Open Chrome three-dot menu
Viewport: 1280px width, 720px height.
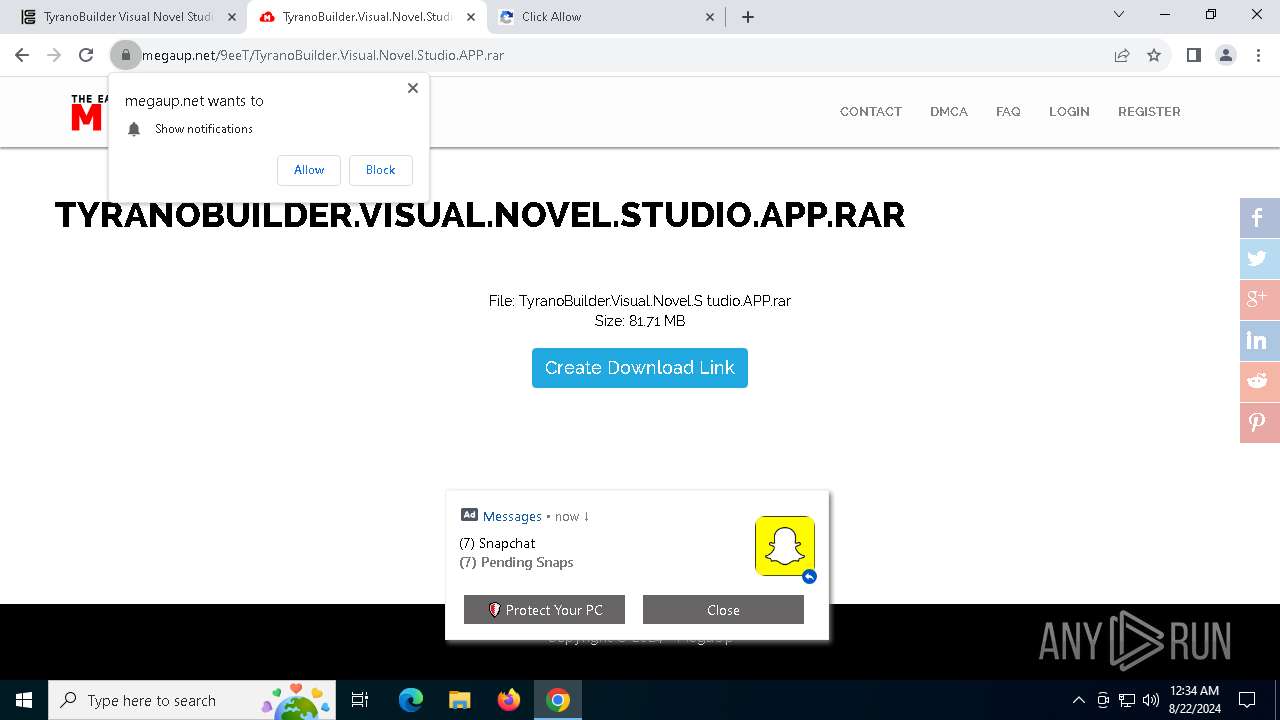pos(1258,55)
